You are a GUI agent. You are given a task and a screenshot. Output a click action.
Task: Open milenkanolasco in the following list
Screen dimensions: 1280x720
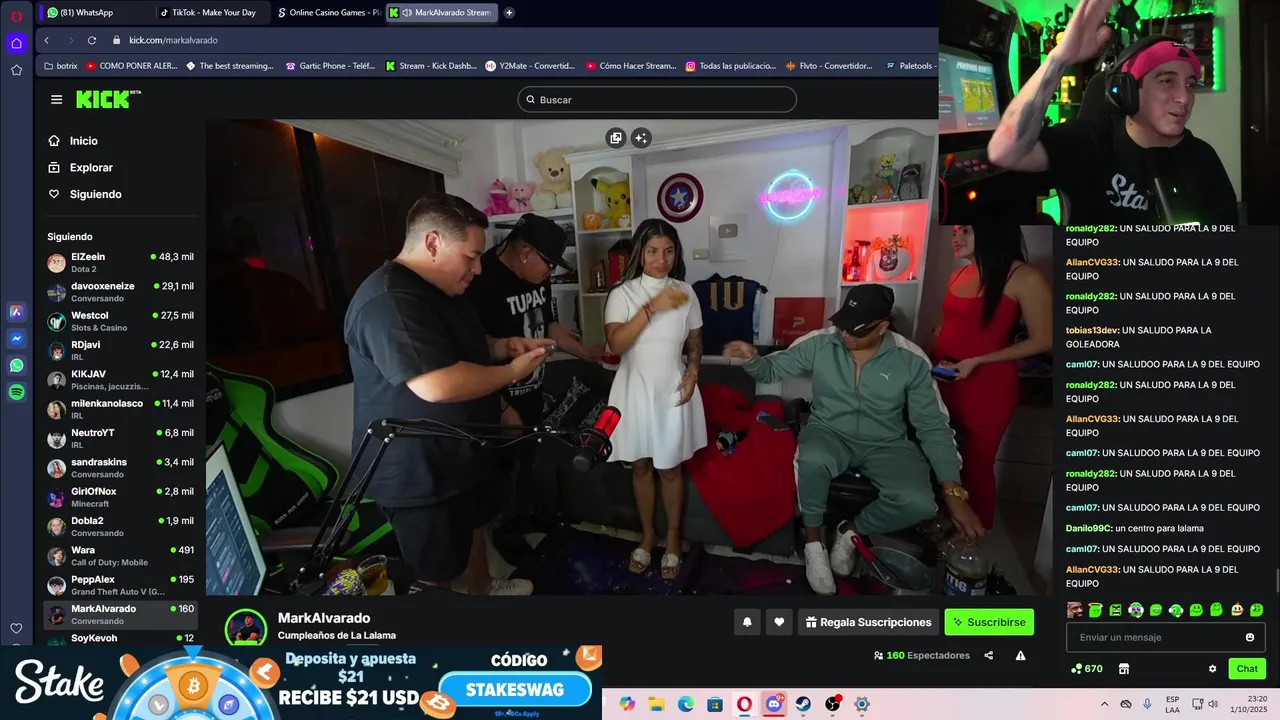point(120,409)
